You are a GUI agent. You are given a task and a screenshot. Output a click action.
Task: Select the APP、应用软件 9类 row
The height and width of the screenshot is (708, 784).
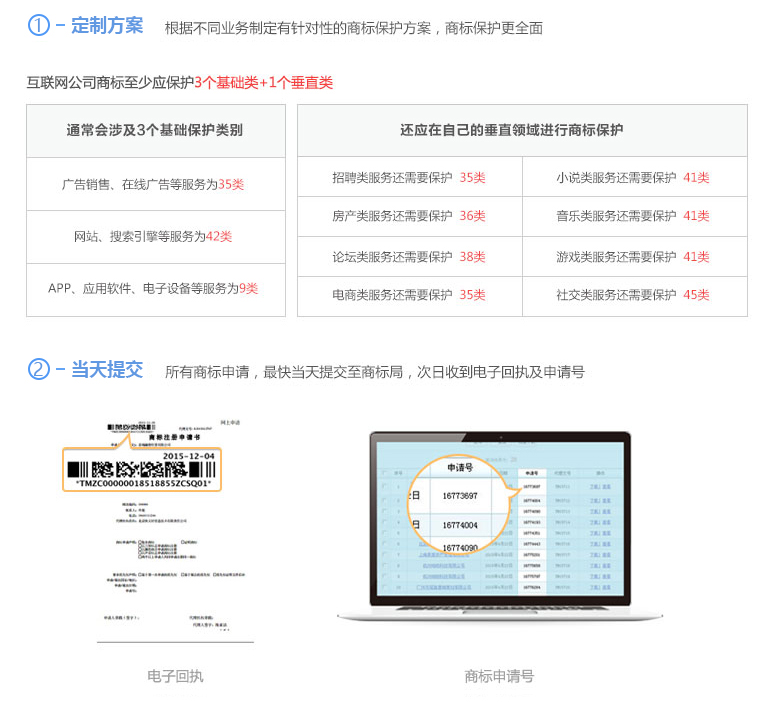coord(155,289)
